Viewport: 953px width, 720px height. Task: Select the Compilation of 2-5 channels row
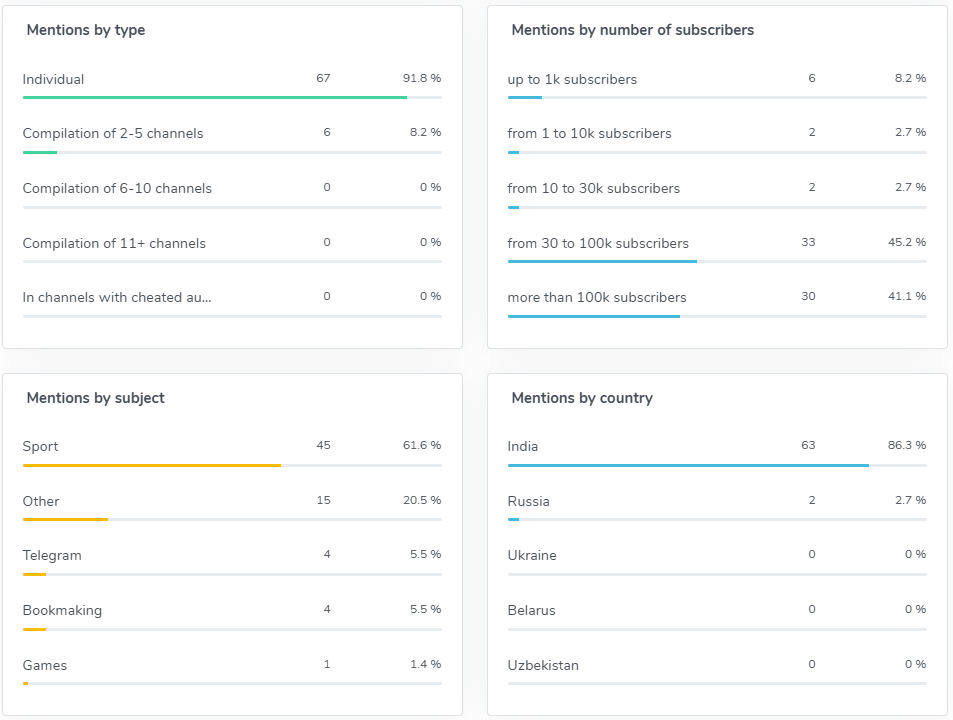click(x=112, y=133)
